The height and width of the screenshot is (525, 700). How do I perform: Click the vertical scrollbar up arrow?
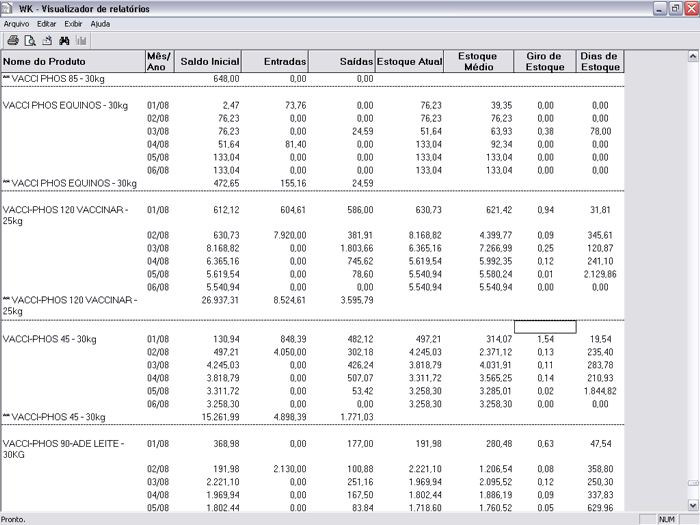[x=693, y=56]
